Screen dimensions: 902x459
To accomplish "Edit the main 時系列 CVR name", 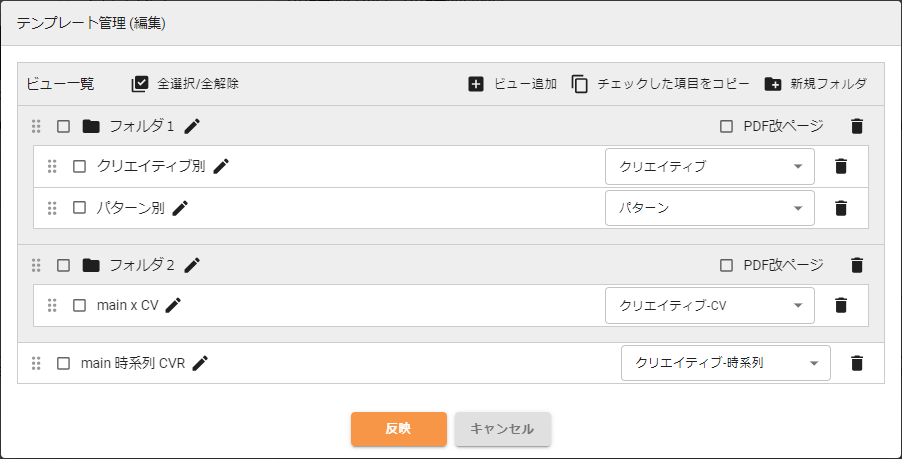I will click(x=200, y=363).
